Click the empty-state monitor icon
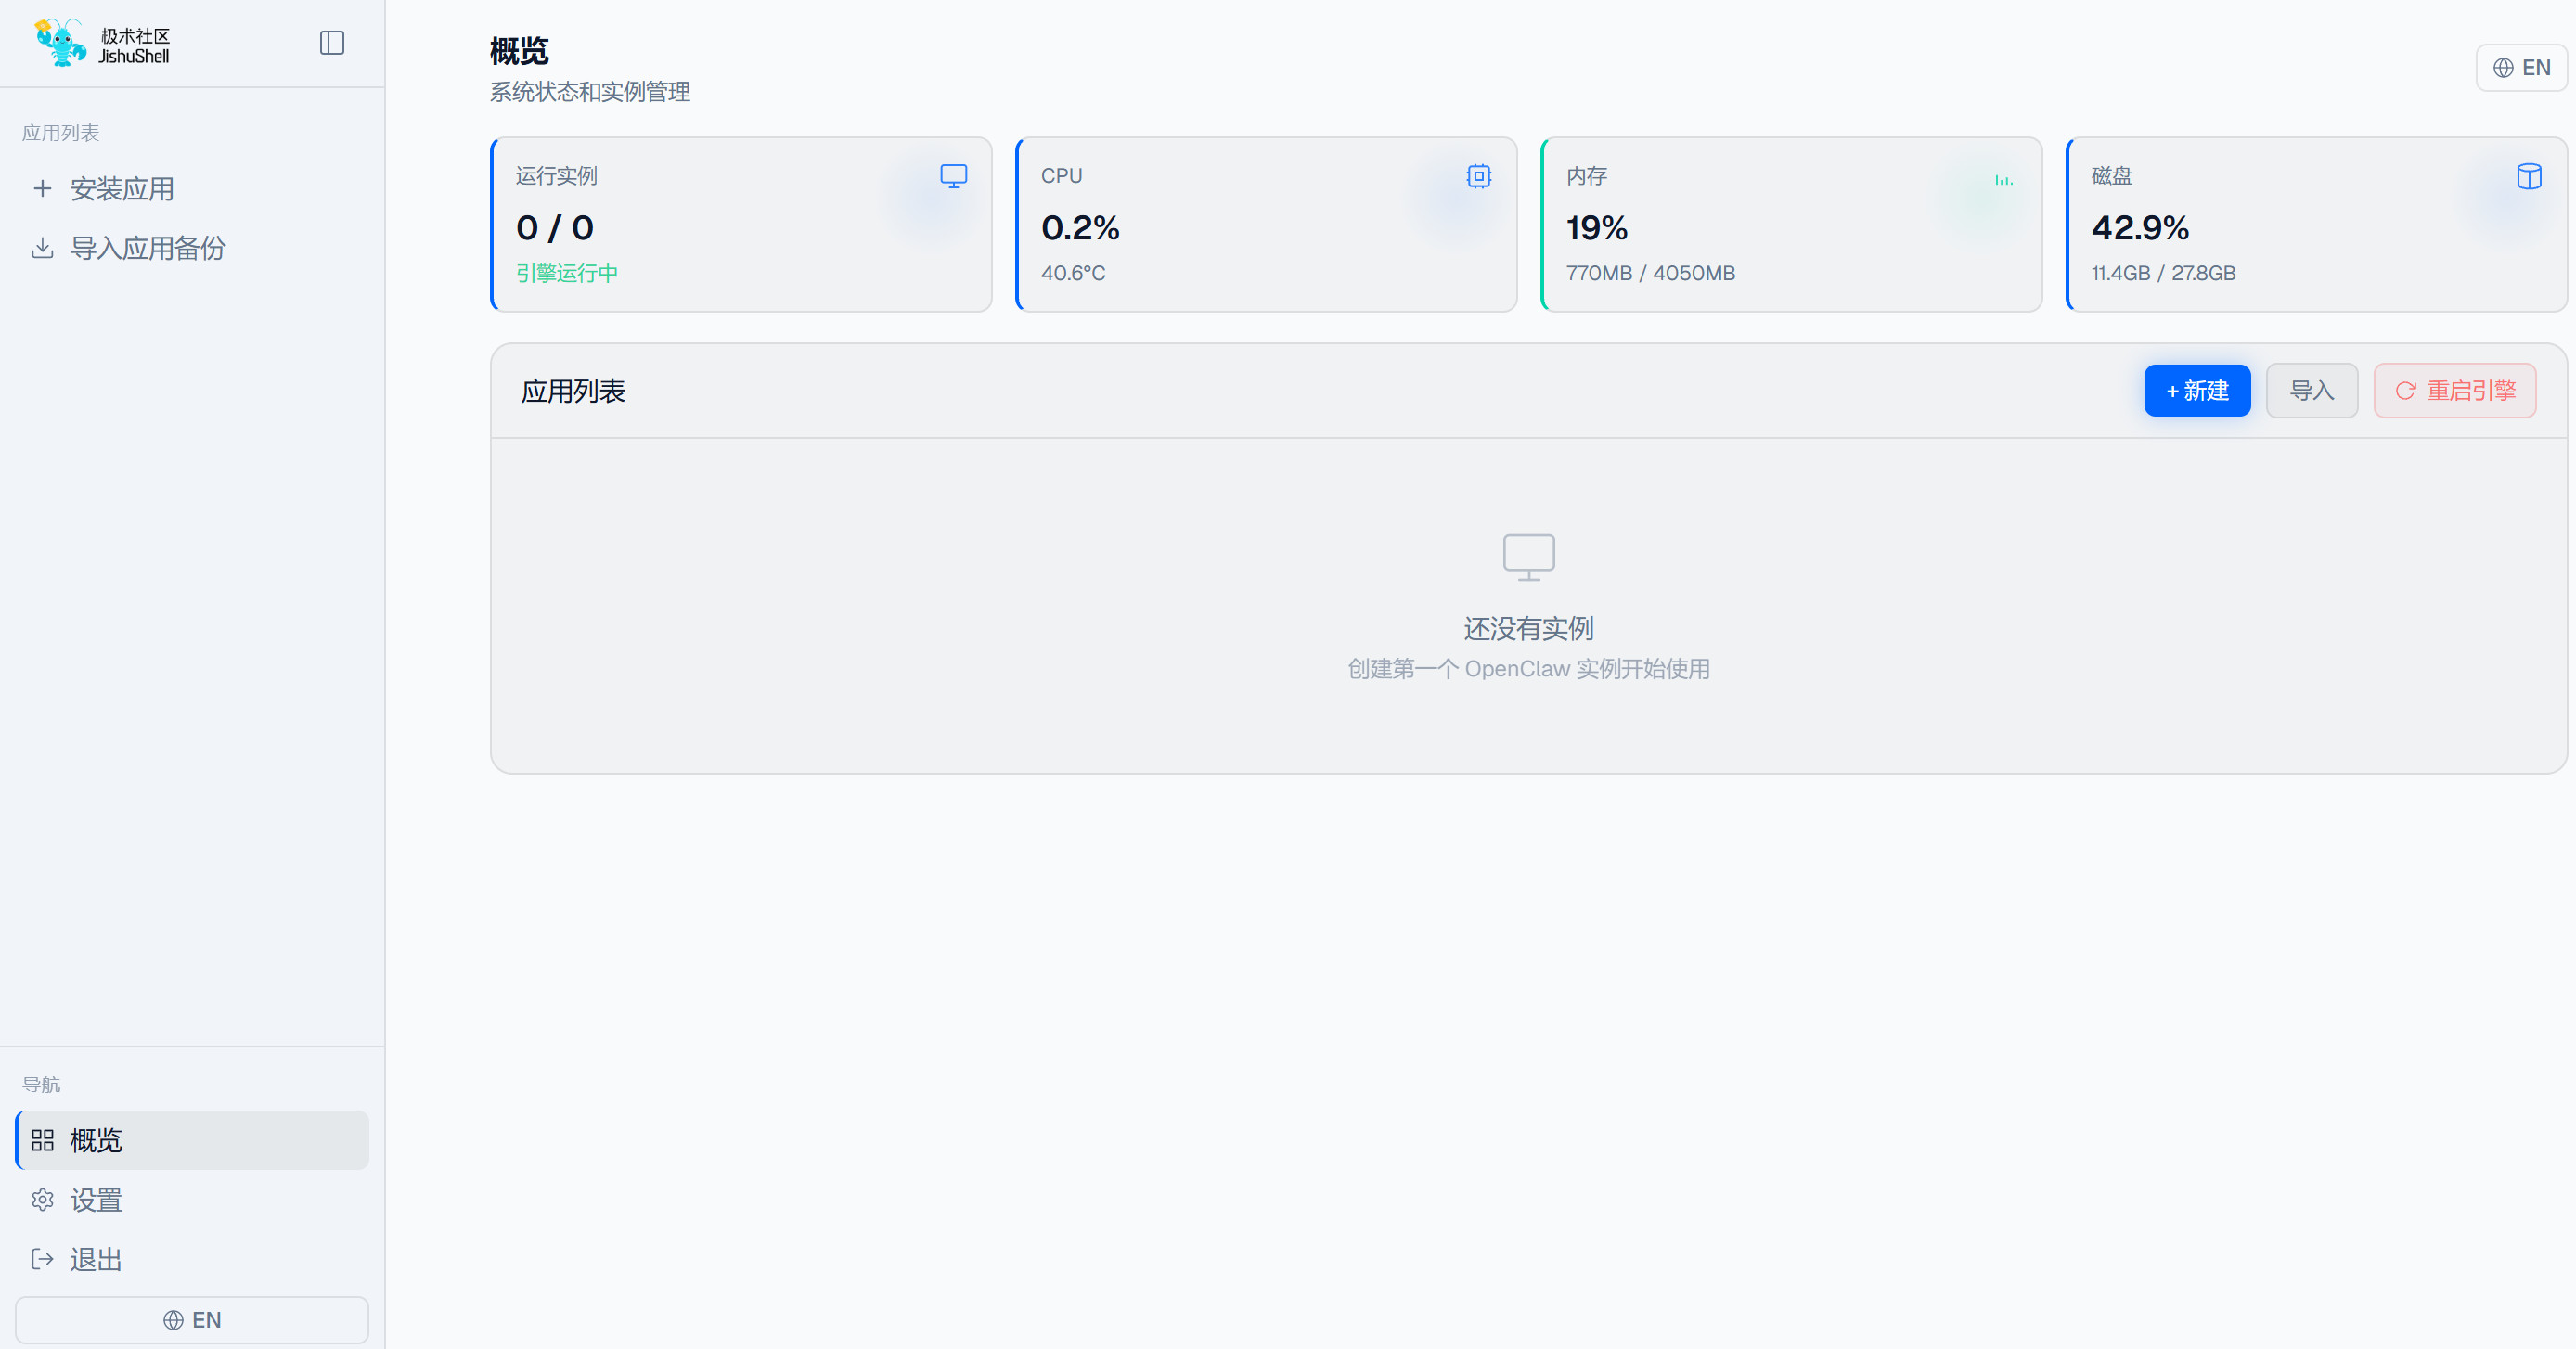This screenshot has height=1349, width=2576. click(x=1529, y=557)
